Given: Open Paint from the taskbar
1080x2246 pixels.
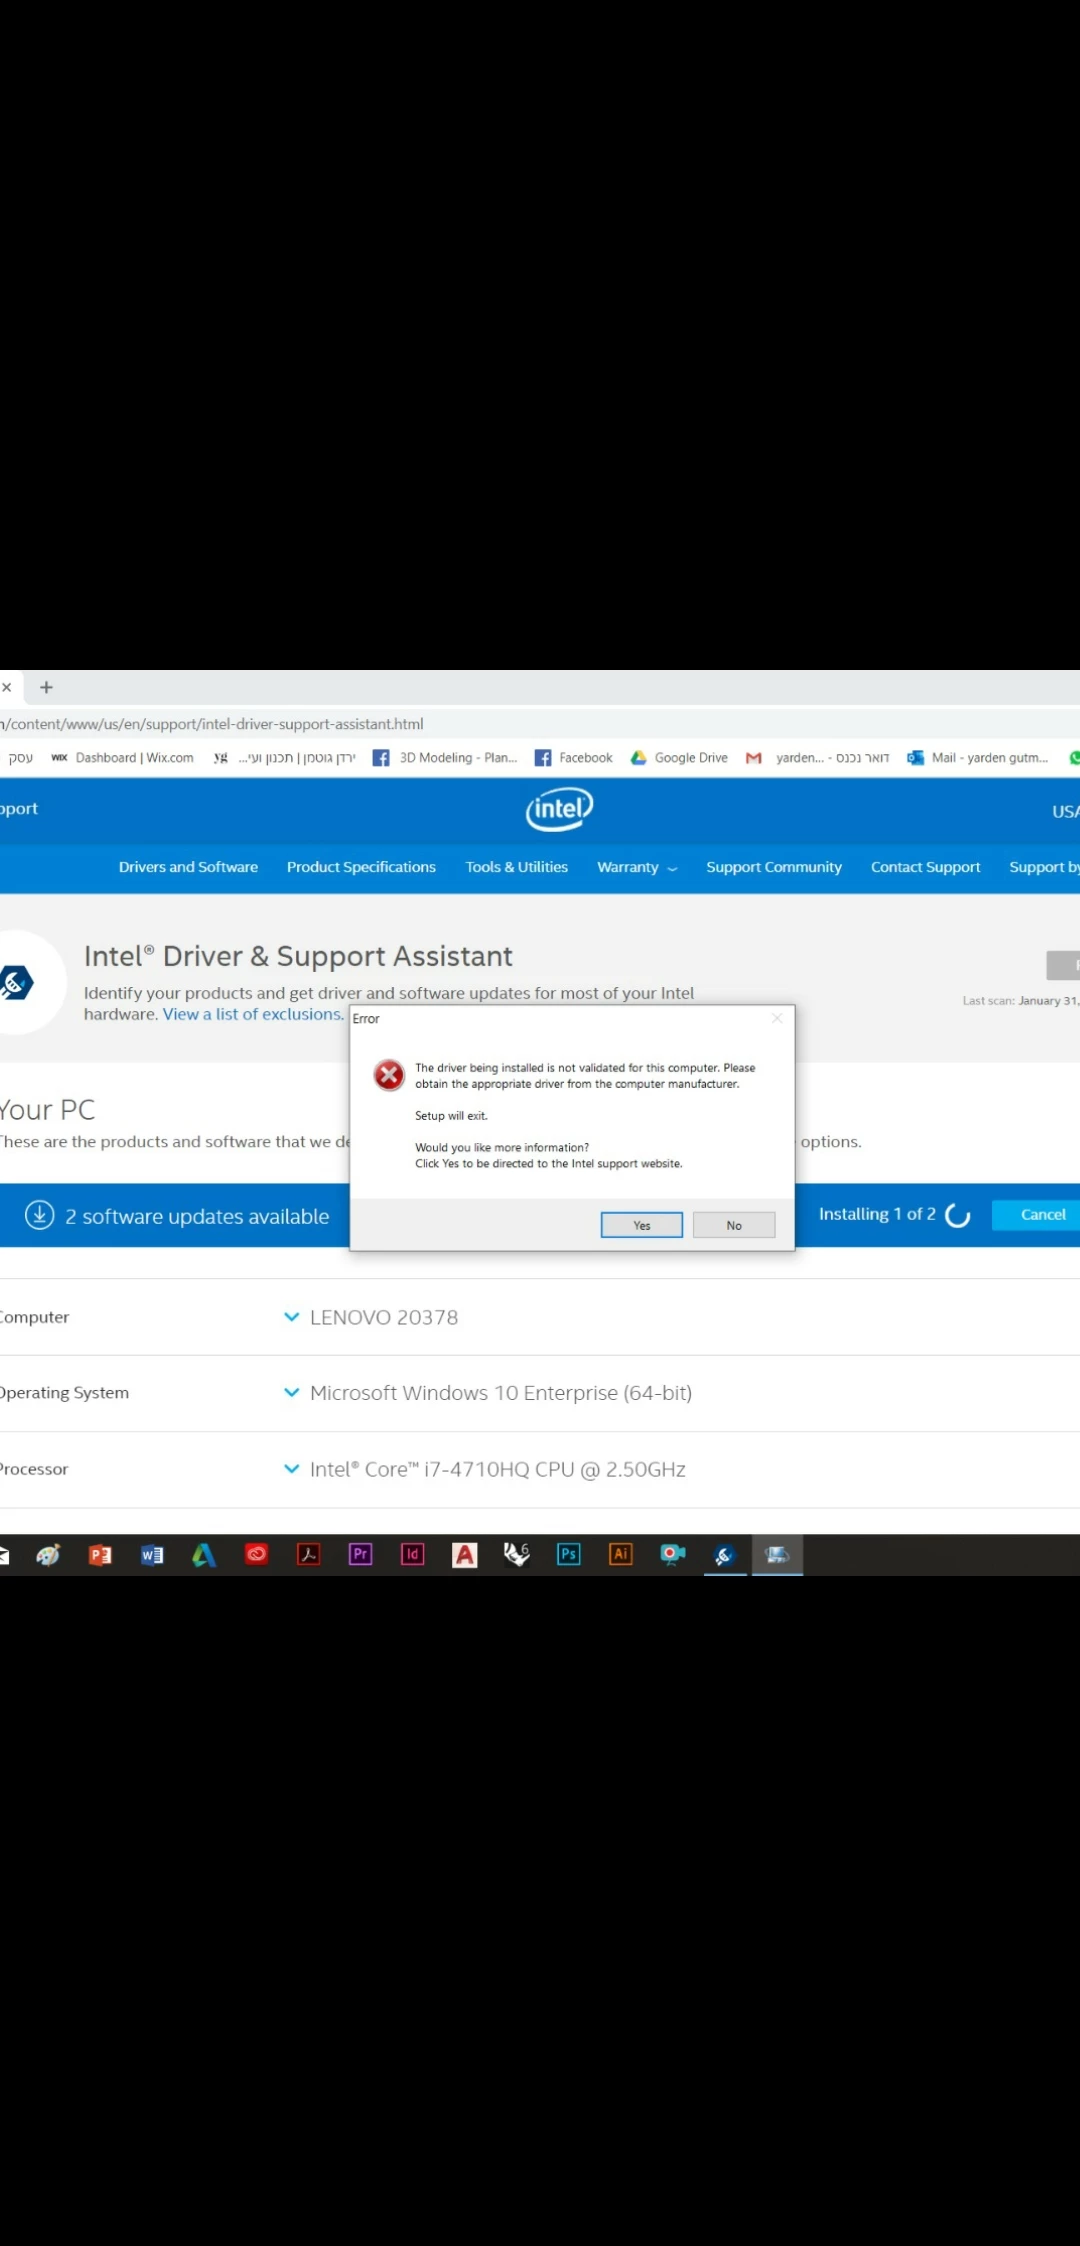Looking at the screenshot, I should click(48, 1555).
